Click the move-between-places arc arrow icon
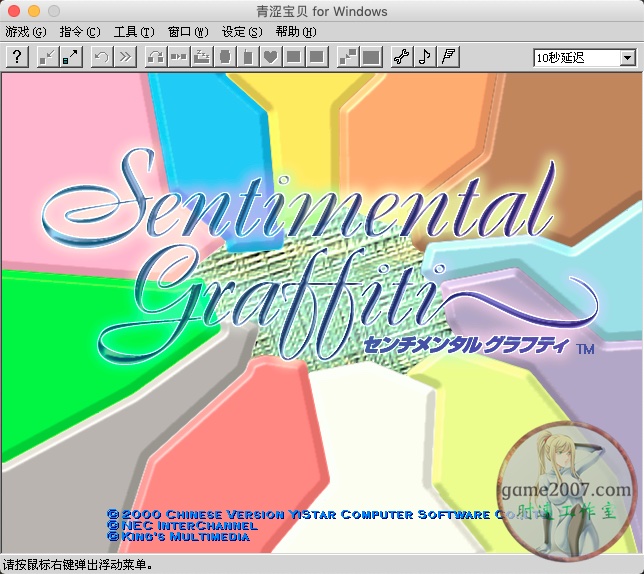This screenshot has width=644, height=574. tap(156, 57)
